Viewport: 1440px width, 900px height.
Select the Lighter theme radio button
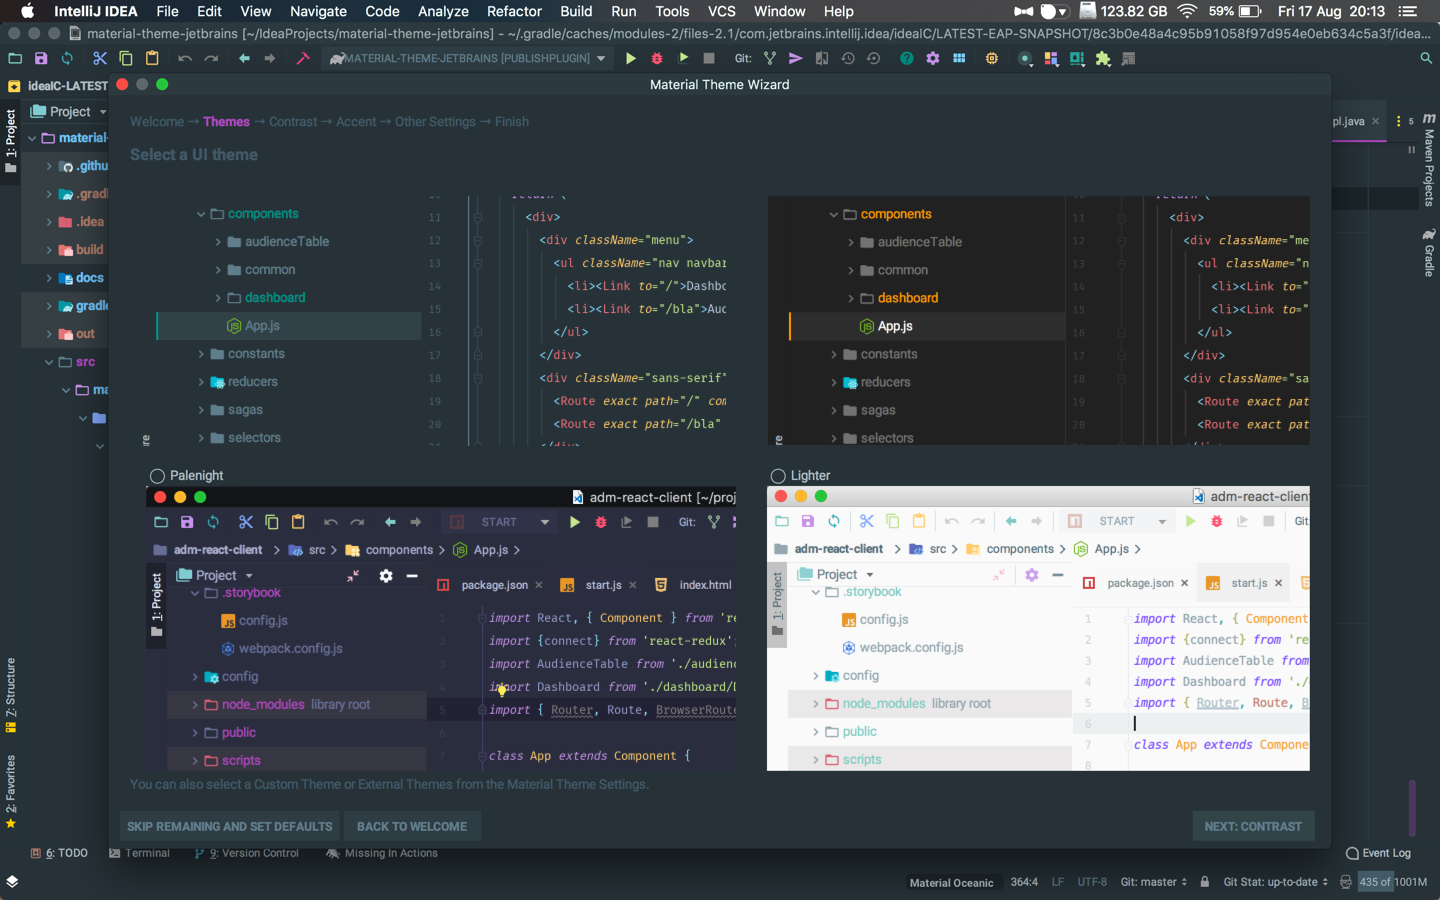(x=778, y=475)
